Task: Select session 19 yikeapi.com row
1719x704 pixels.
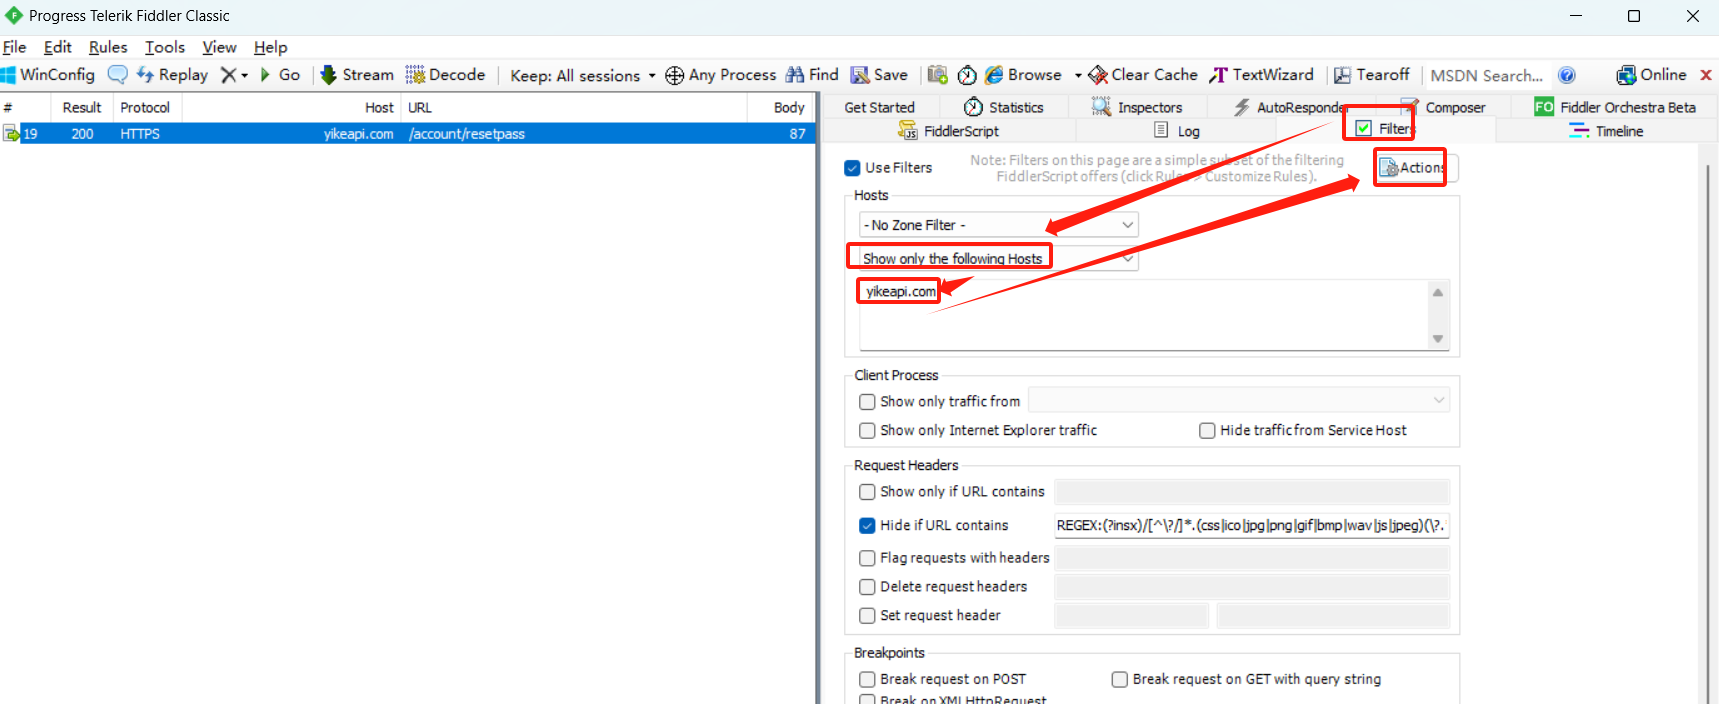Action: [x=408, y=133]
